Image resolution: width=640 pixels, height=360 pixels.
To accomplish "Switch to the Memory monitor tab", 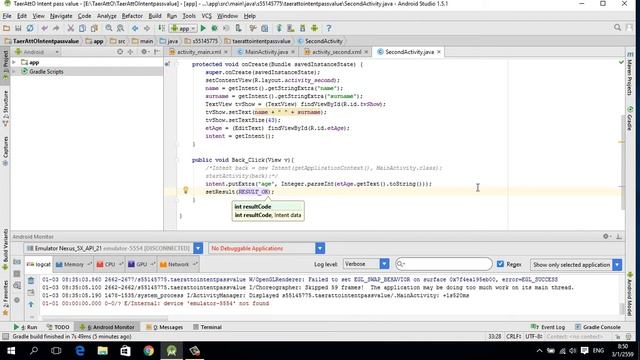I will tap(73, 264).
